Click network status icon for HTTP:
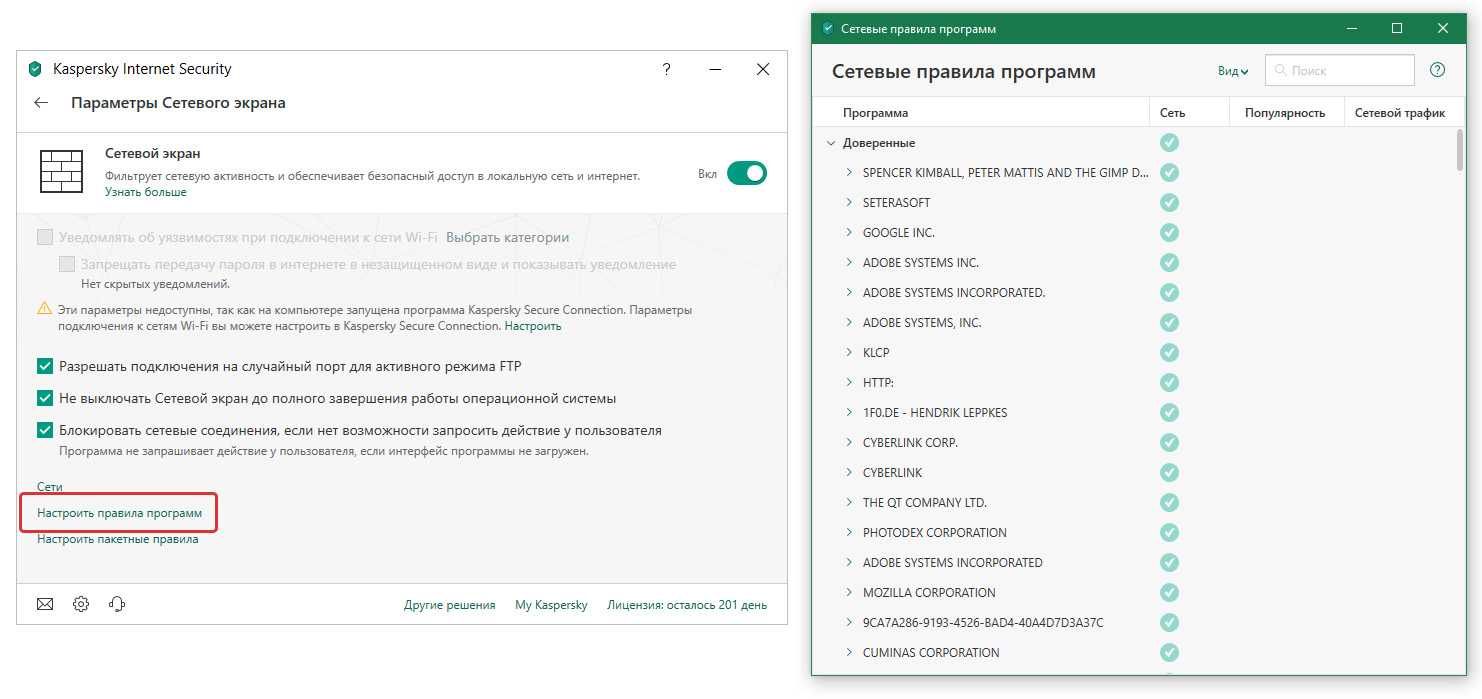The width and height of the screenshot is (1482, 699). pyautogui.click(x=1169, y=382)
